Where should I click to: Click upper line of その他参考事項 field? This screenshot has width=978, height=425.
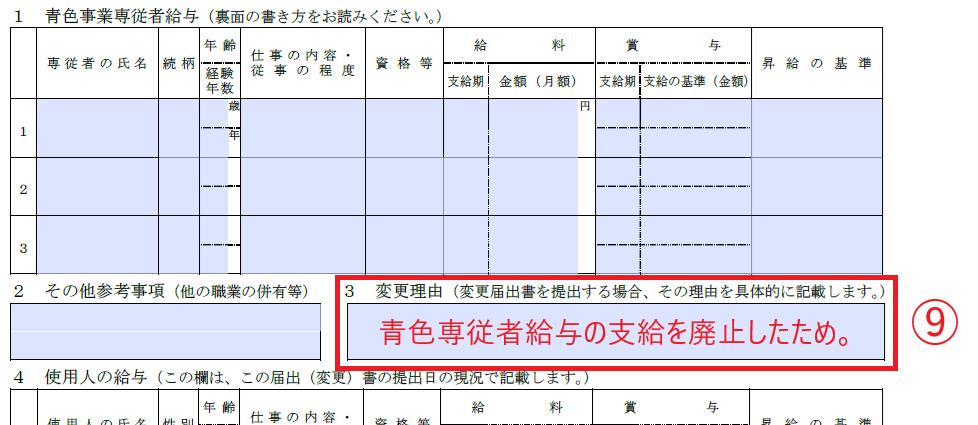[x=166, y=318]
